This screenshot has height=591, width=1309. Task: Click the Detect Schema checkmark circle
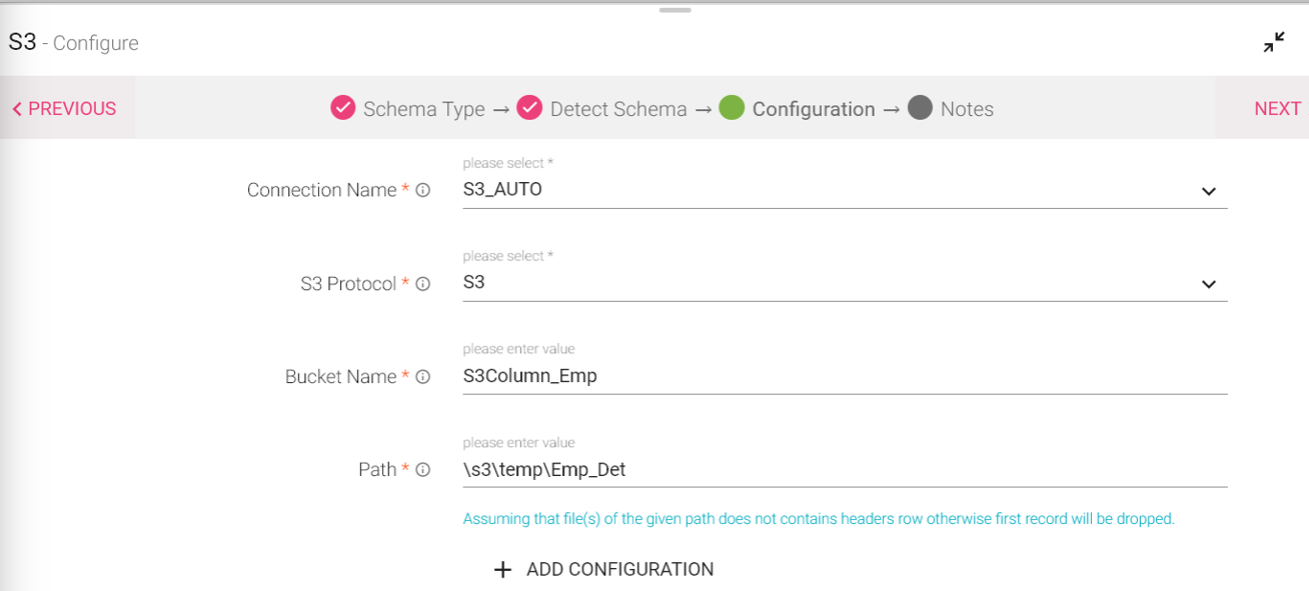(x=530, y=108)
